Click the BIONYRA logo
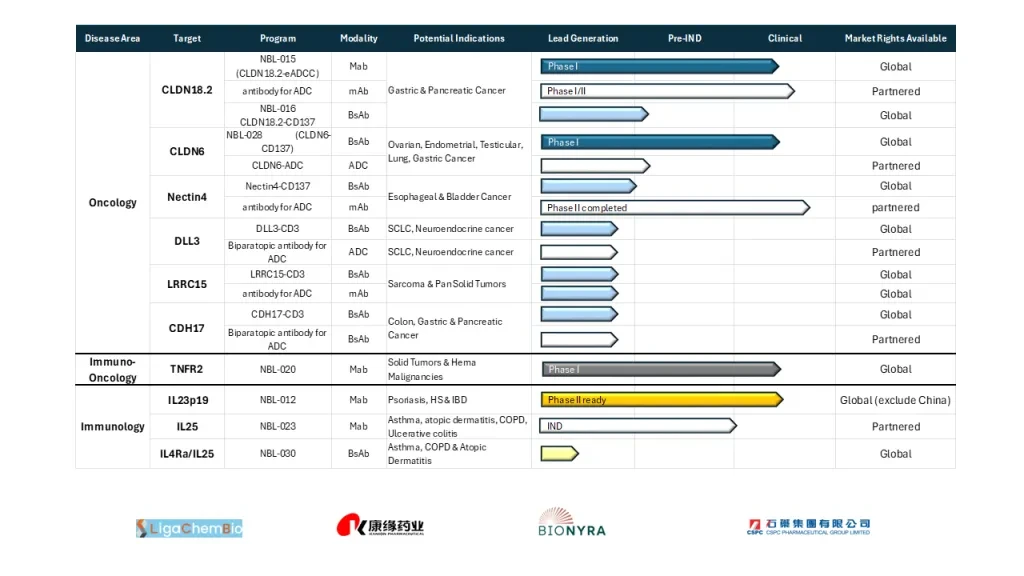 click(x=571, y=522)
